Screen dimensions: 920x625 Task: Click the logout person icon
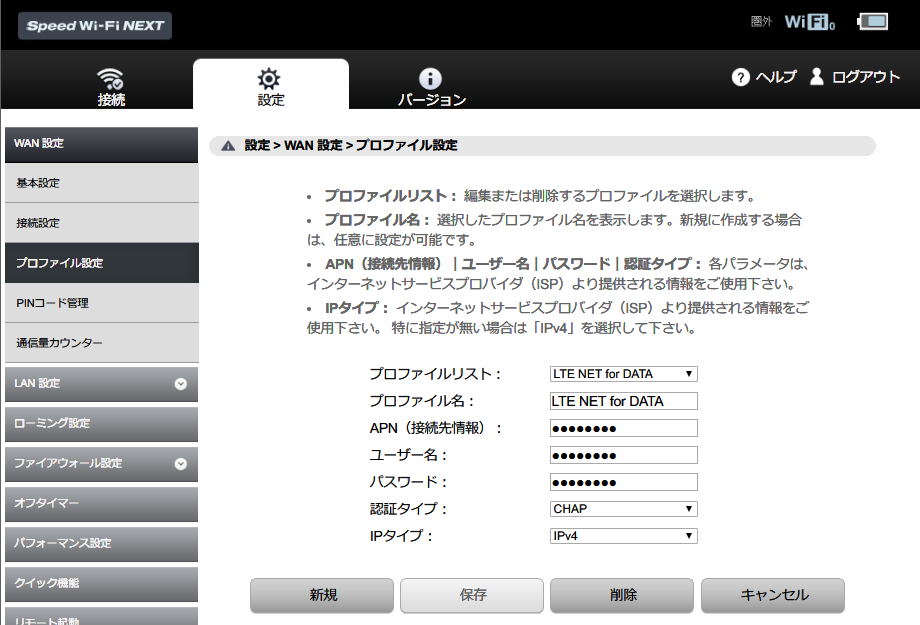816,76
